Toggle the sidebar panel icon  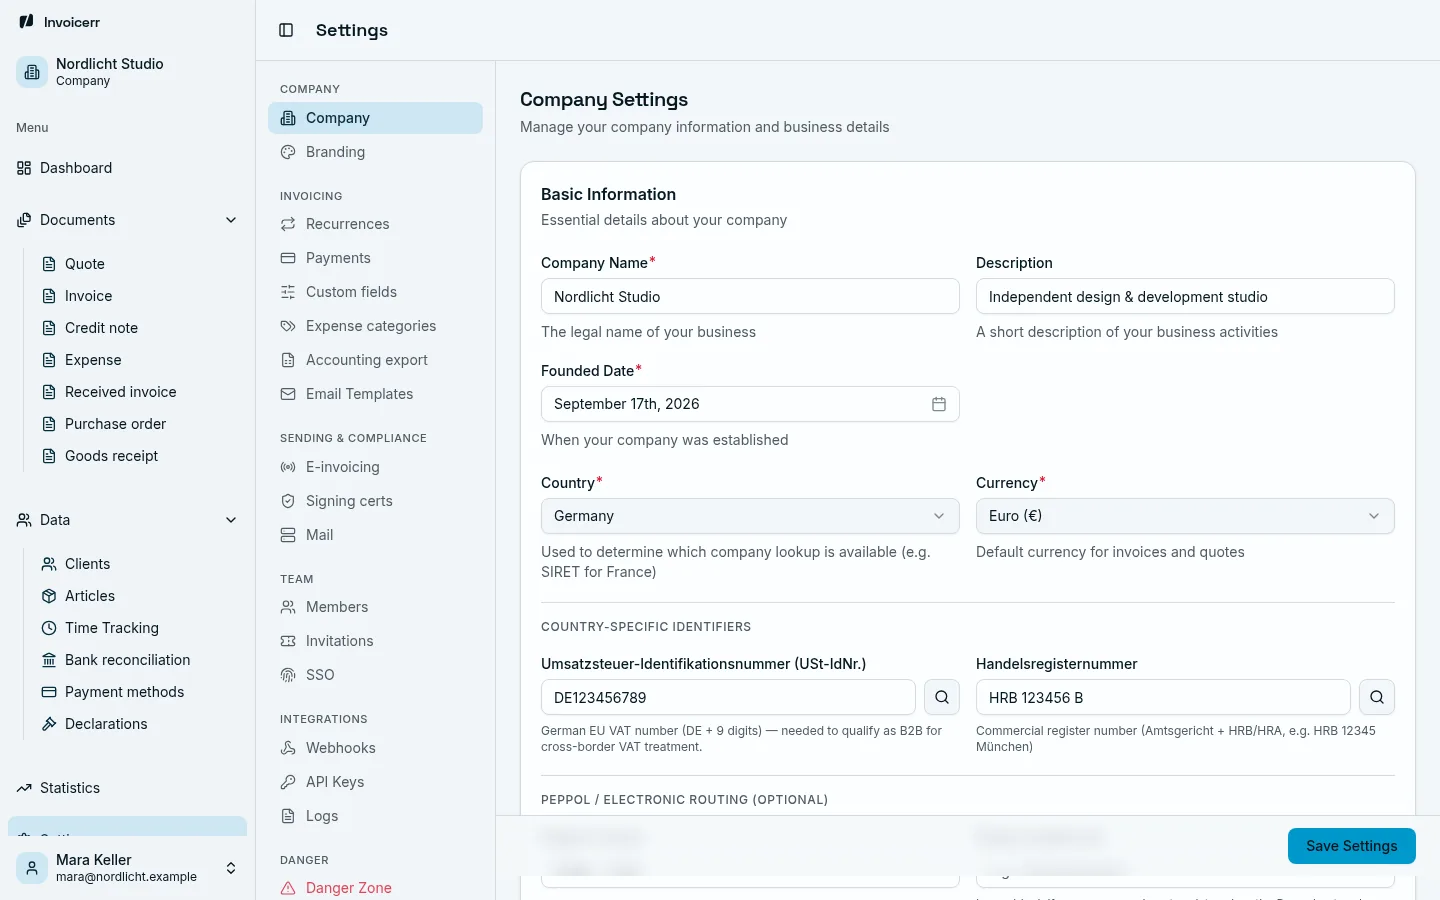(286, 30)
